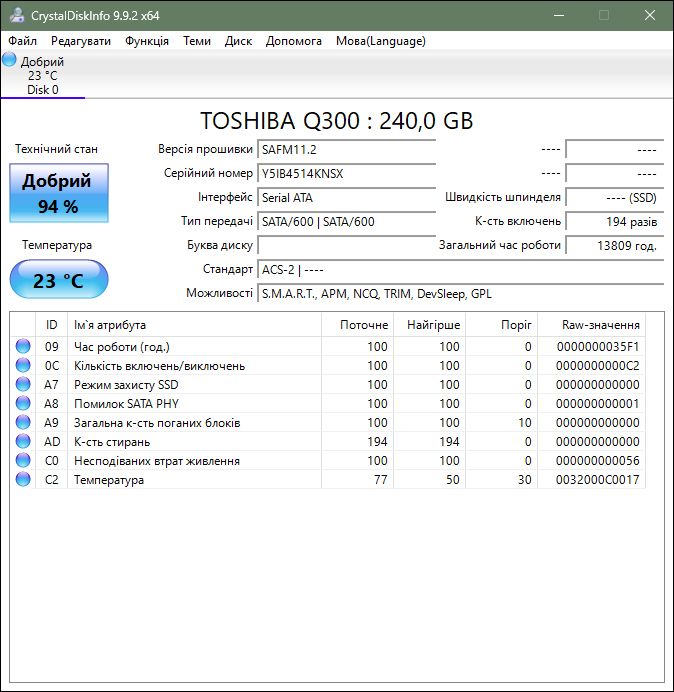Click the power-on hours field 13809 год.

click(x=614, y=245)
